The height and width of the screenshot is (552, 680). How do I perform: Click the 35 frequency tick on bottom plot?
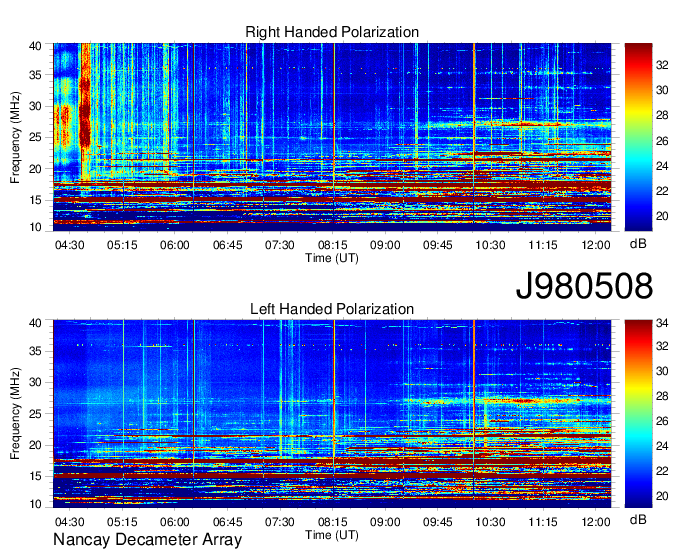coord(35,351)
